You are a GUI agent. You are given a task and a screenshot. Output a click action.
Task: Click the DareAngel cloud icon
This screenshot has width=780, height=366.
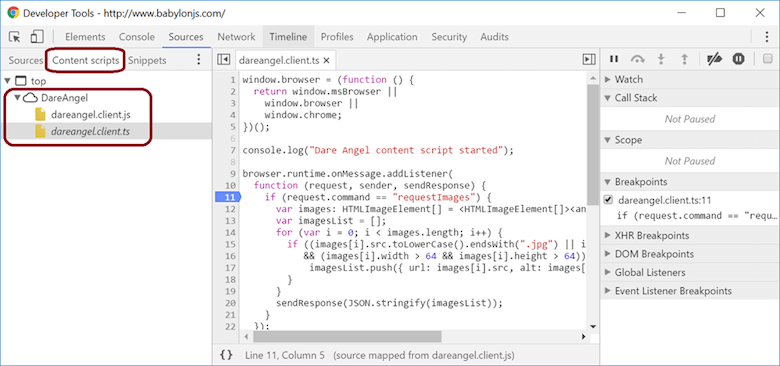tap(31, 97)
